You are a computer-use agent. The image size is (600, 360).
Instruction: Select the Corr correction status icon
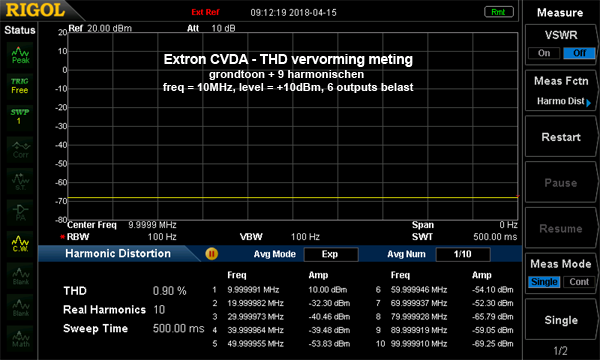(x=20, y=149)
